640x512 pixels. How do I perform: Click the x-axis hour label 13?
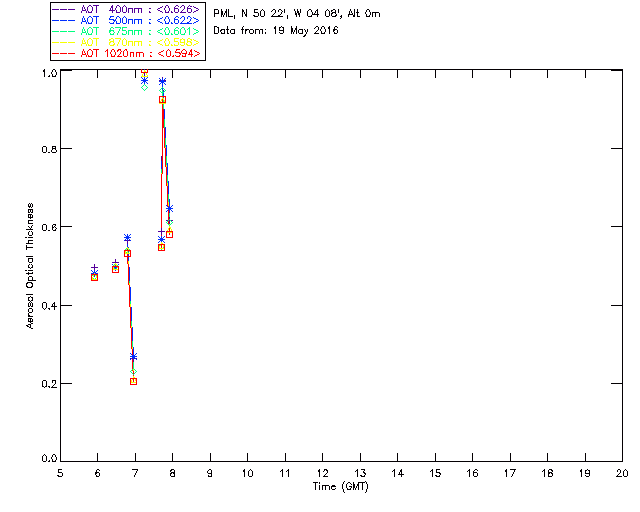click(x=360, y=473)
